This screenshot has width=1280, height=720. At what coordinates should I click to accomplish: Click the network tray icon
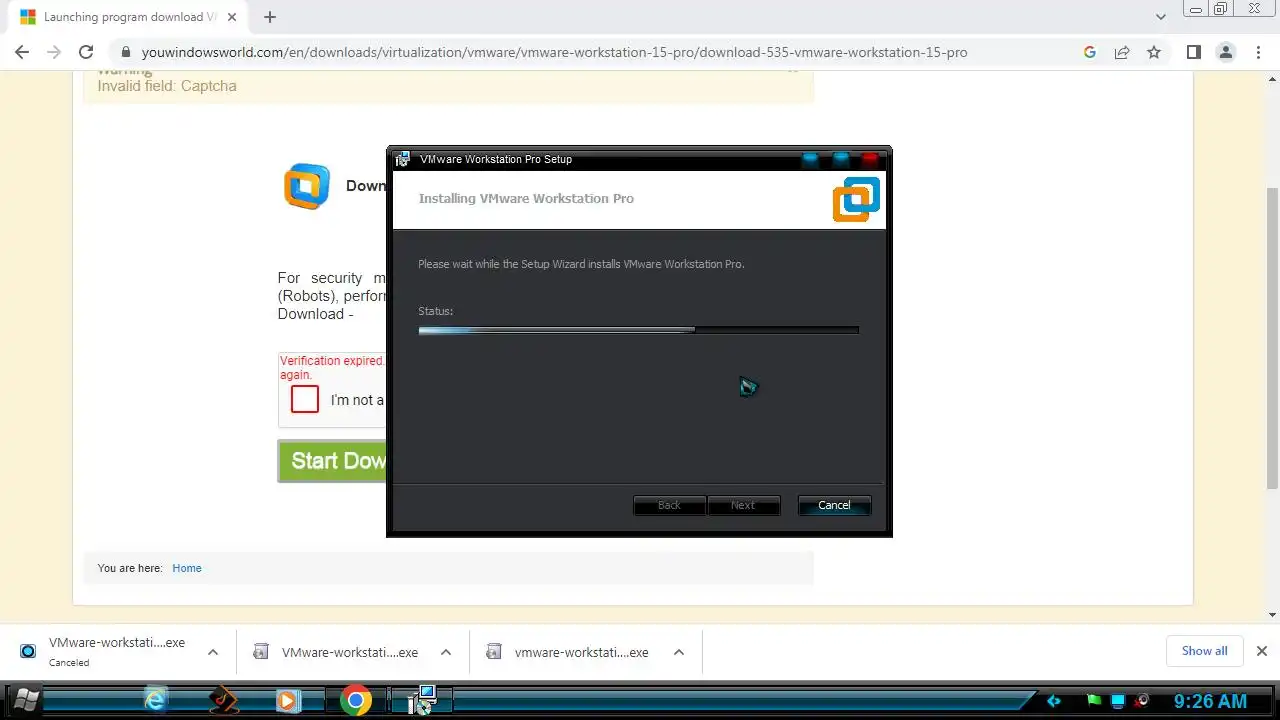point(1119,701)
